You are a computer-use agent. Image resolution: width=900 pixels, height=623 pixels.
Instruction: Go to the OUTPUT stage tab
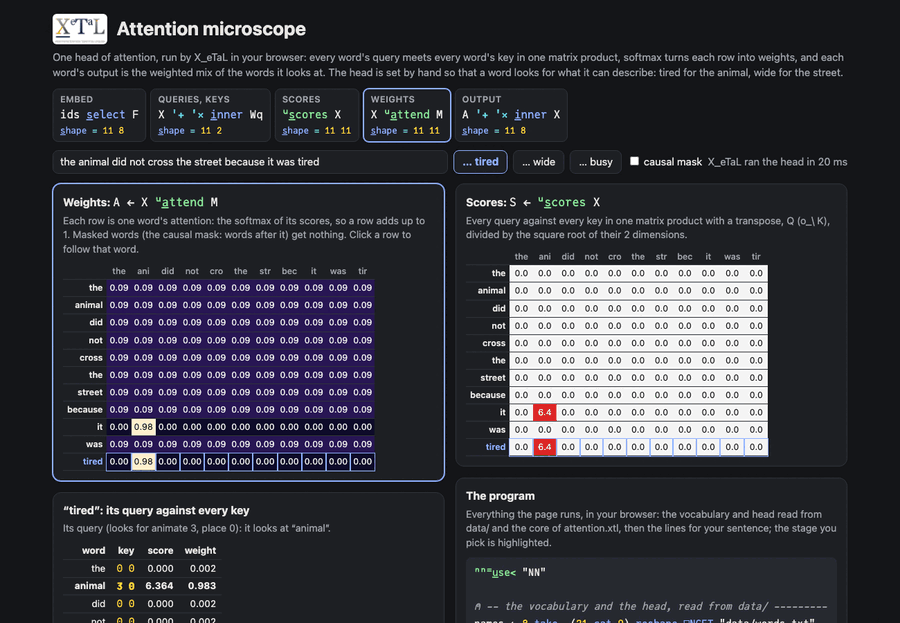tap(511, 115)
